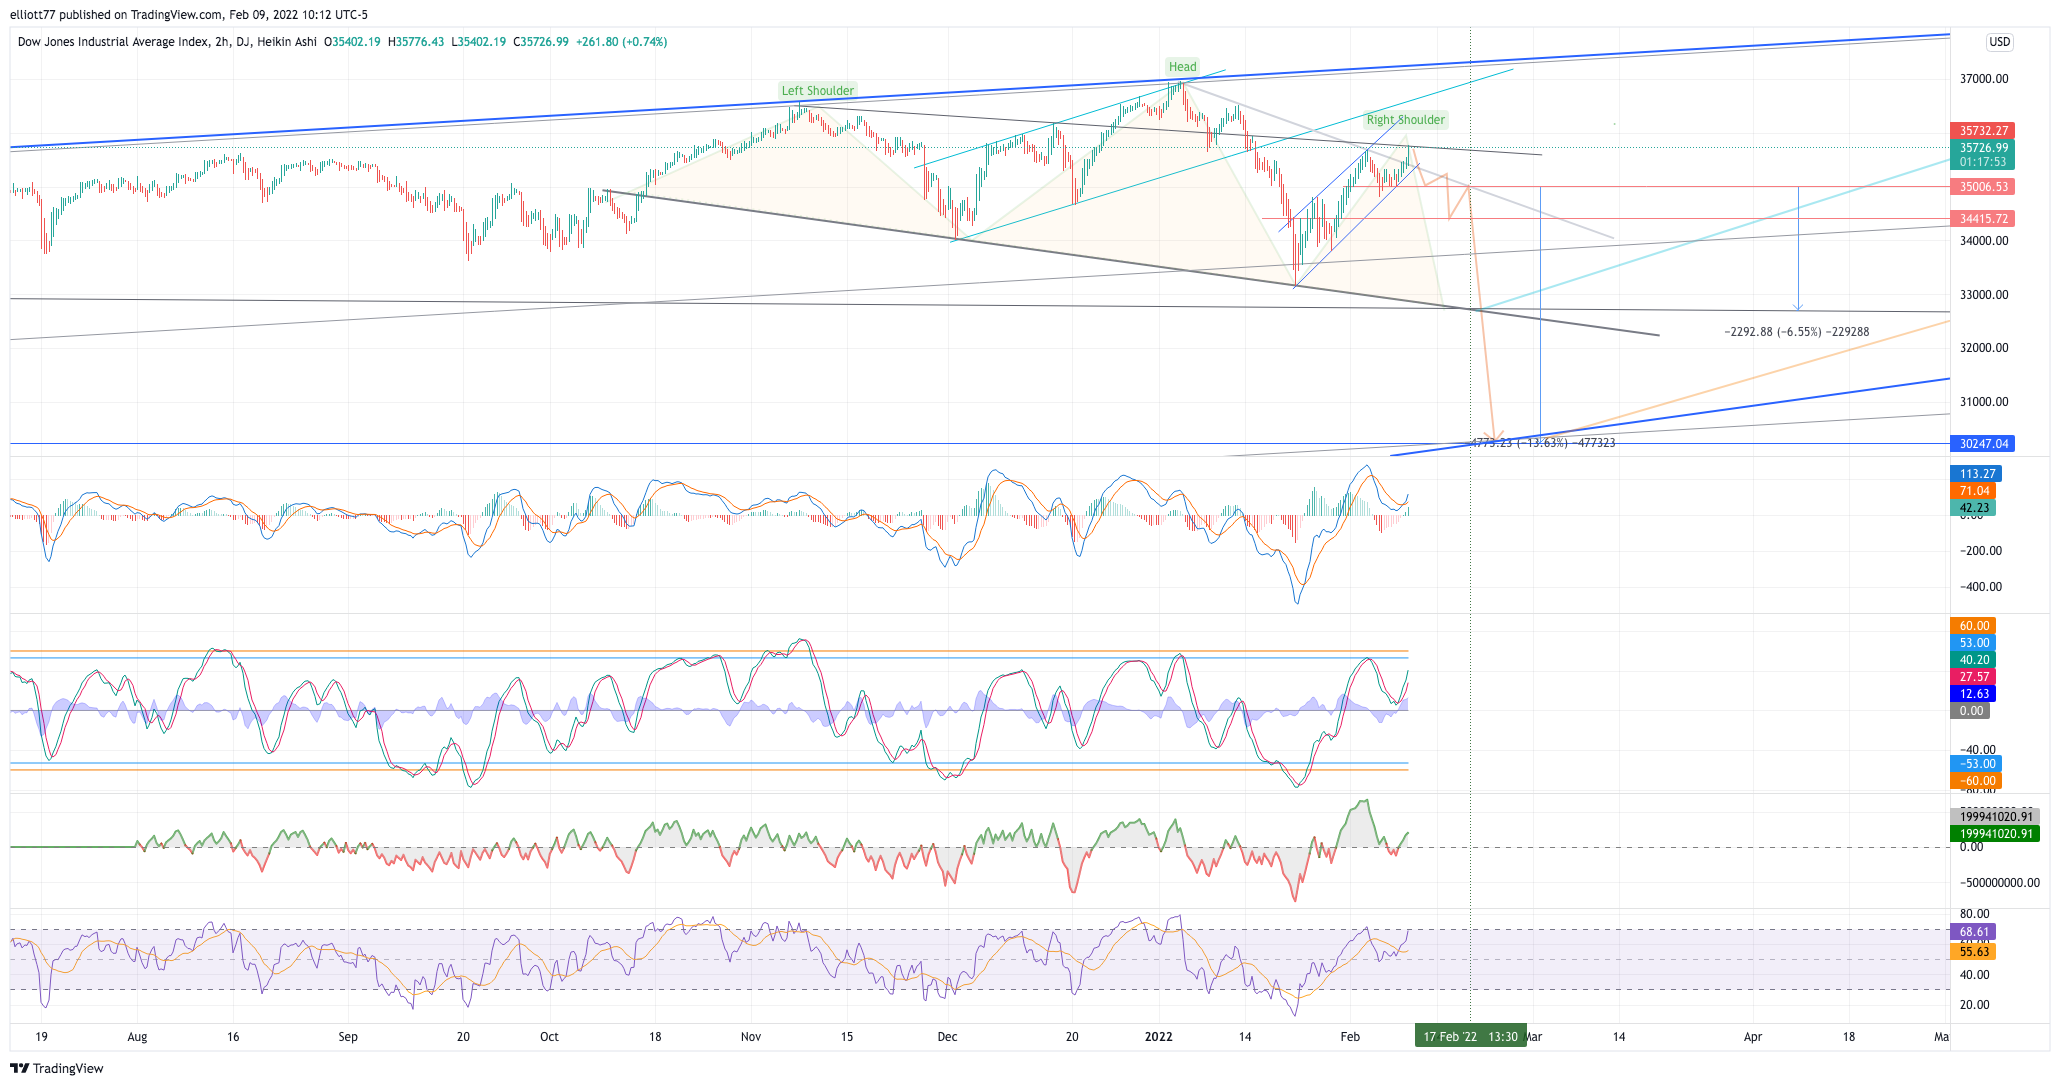The width and height of the screenshot is (2060, 1086).
Task: Click the Feb label on time axis
Action: (1350, 1037)
